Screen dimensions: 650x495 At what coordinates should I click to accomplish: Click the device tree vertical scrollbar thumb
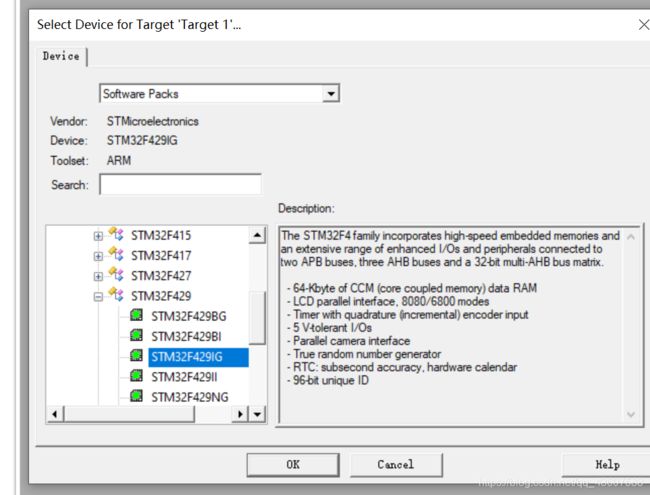(257, 318)
